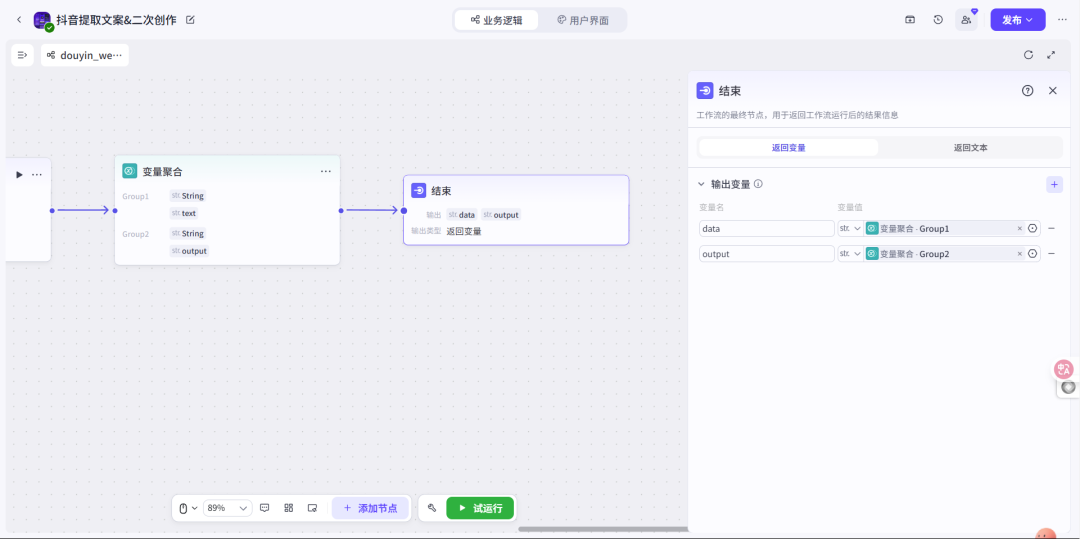Screen dimensions: 1080x539
Task: Open the variable selector icon for Group2
Action: [1032, 254]
